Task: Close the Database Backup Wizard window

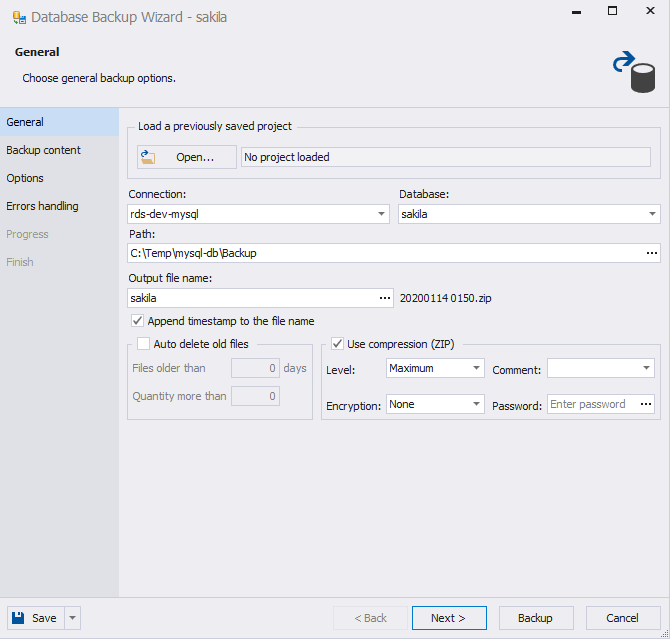Action: coord(651,11)
